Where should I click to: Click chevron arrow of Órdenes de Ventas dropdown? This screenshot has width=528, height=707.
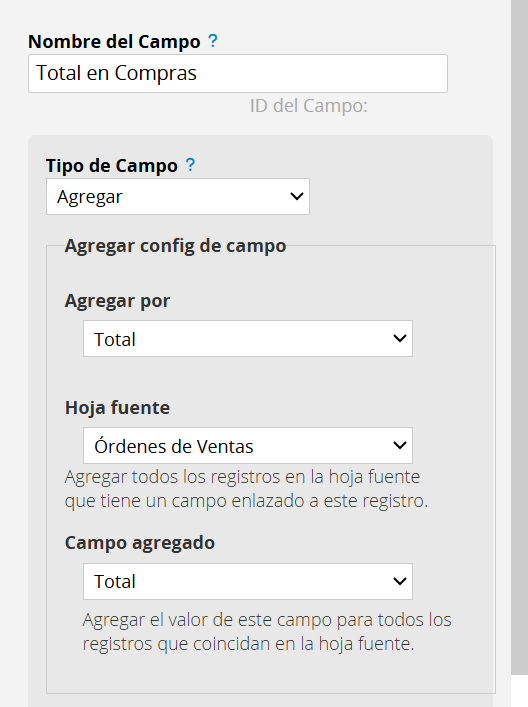point(399,445)
